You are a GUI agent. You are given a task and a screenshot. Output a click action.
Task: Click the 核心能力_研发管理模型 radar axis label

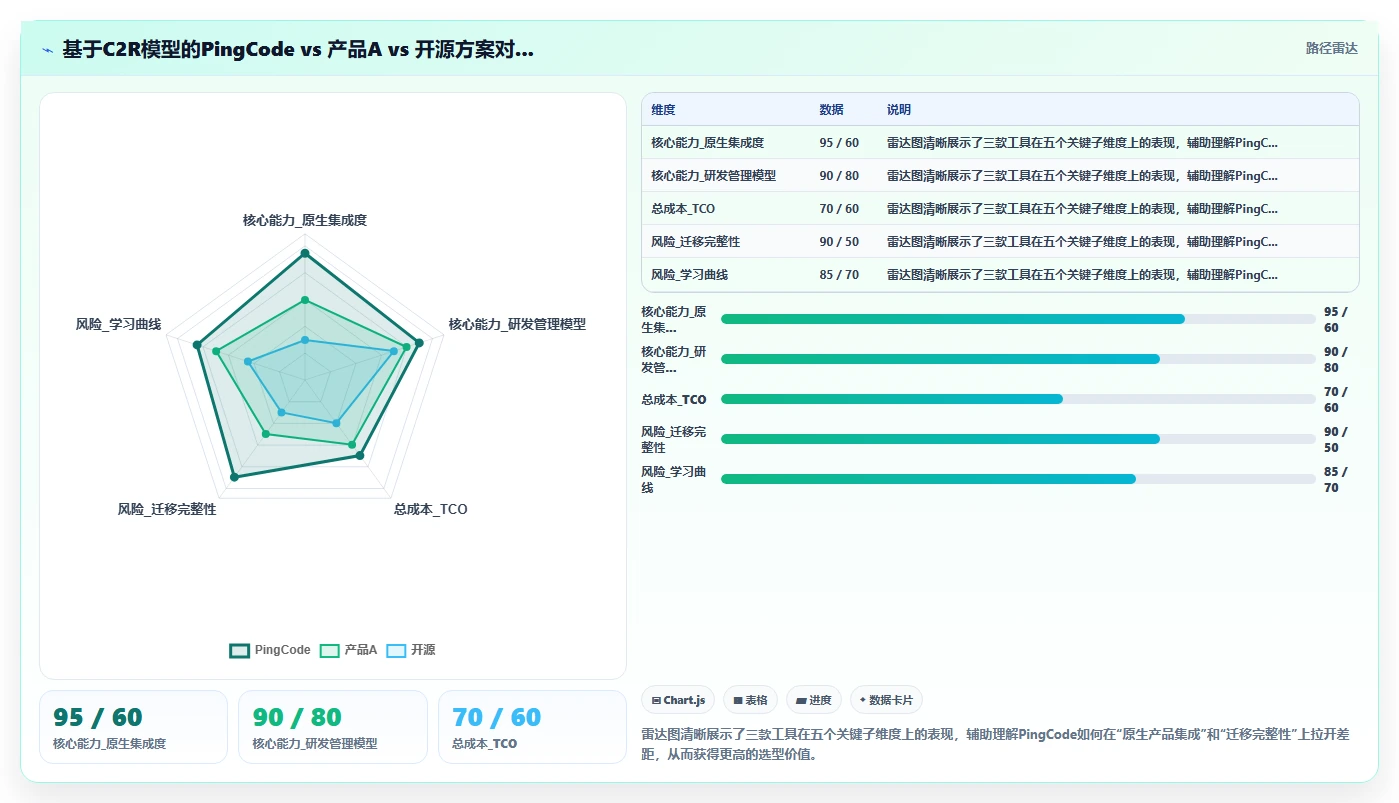coord(517,324)
